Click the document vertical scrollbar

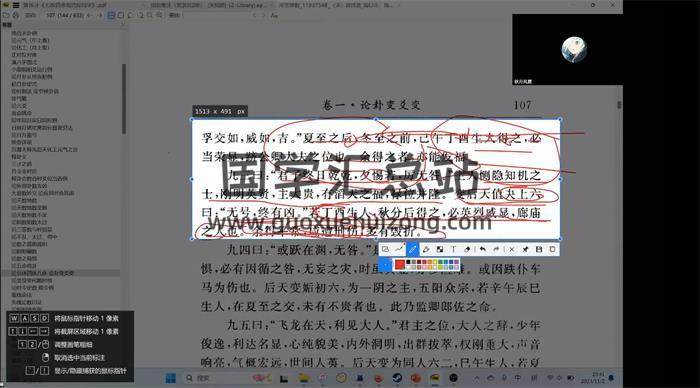pos(619,104)
